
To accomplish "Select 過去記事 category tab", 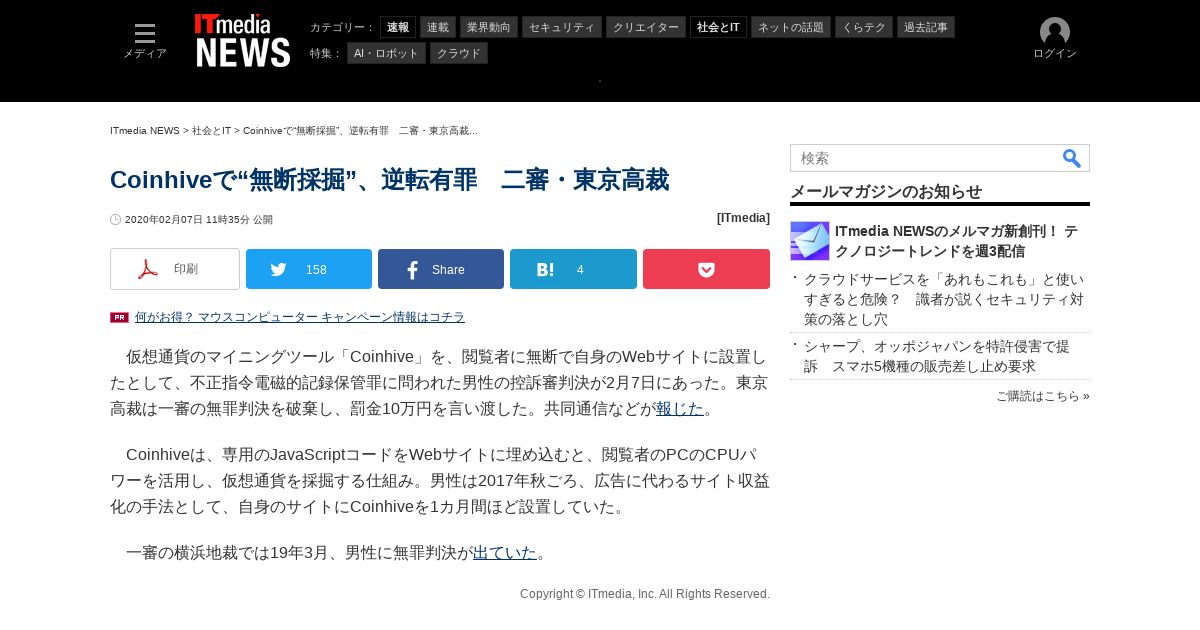I will click(926, 27).
